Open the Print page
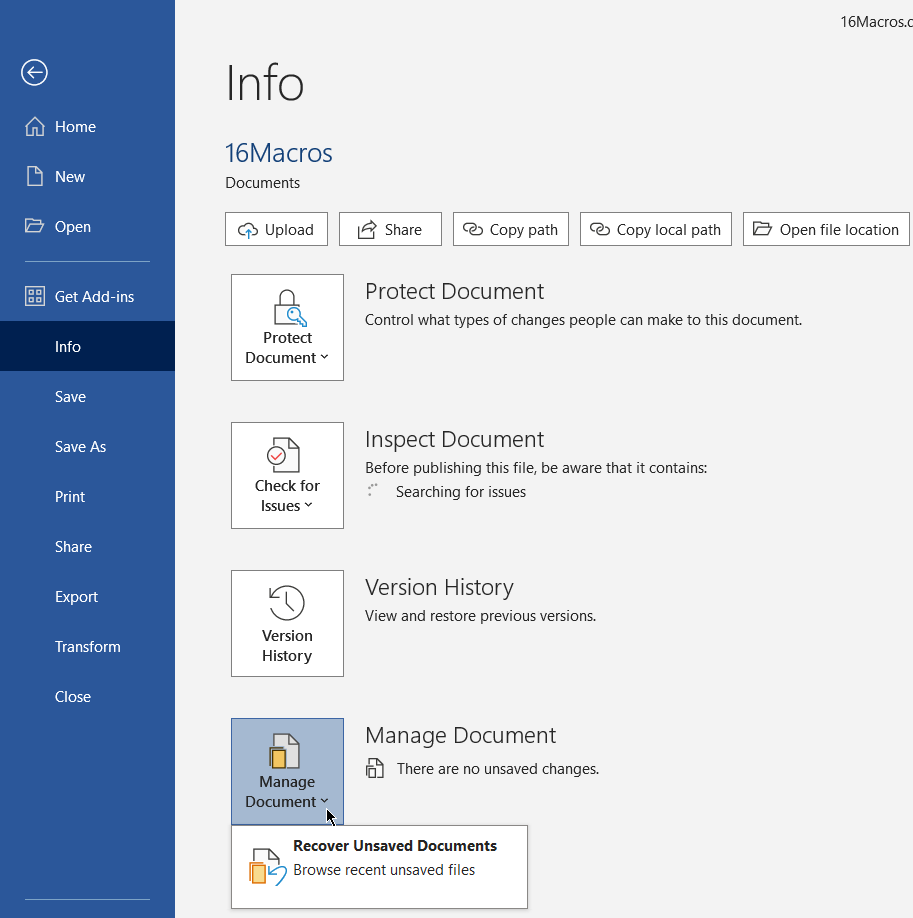Image resolution: width=913 pixels, height=918 pixels. click(87, 496)
